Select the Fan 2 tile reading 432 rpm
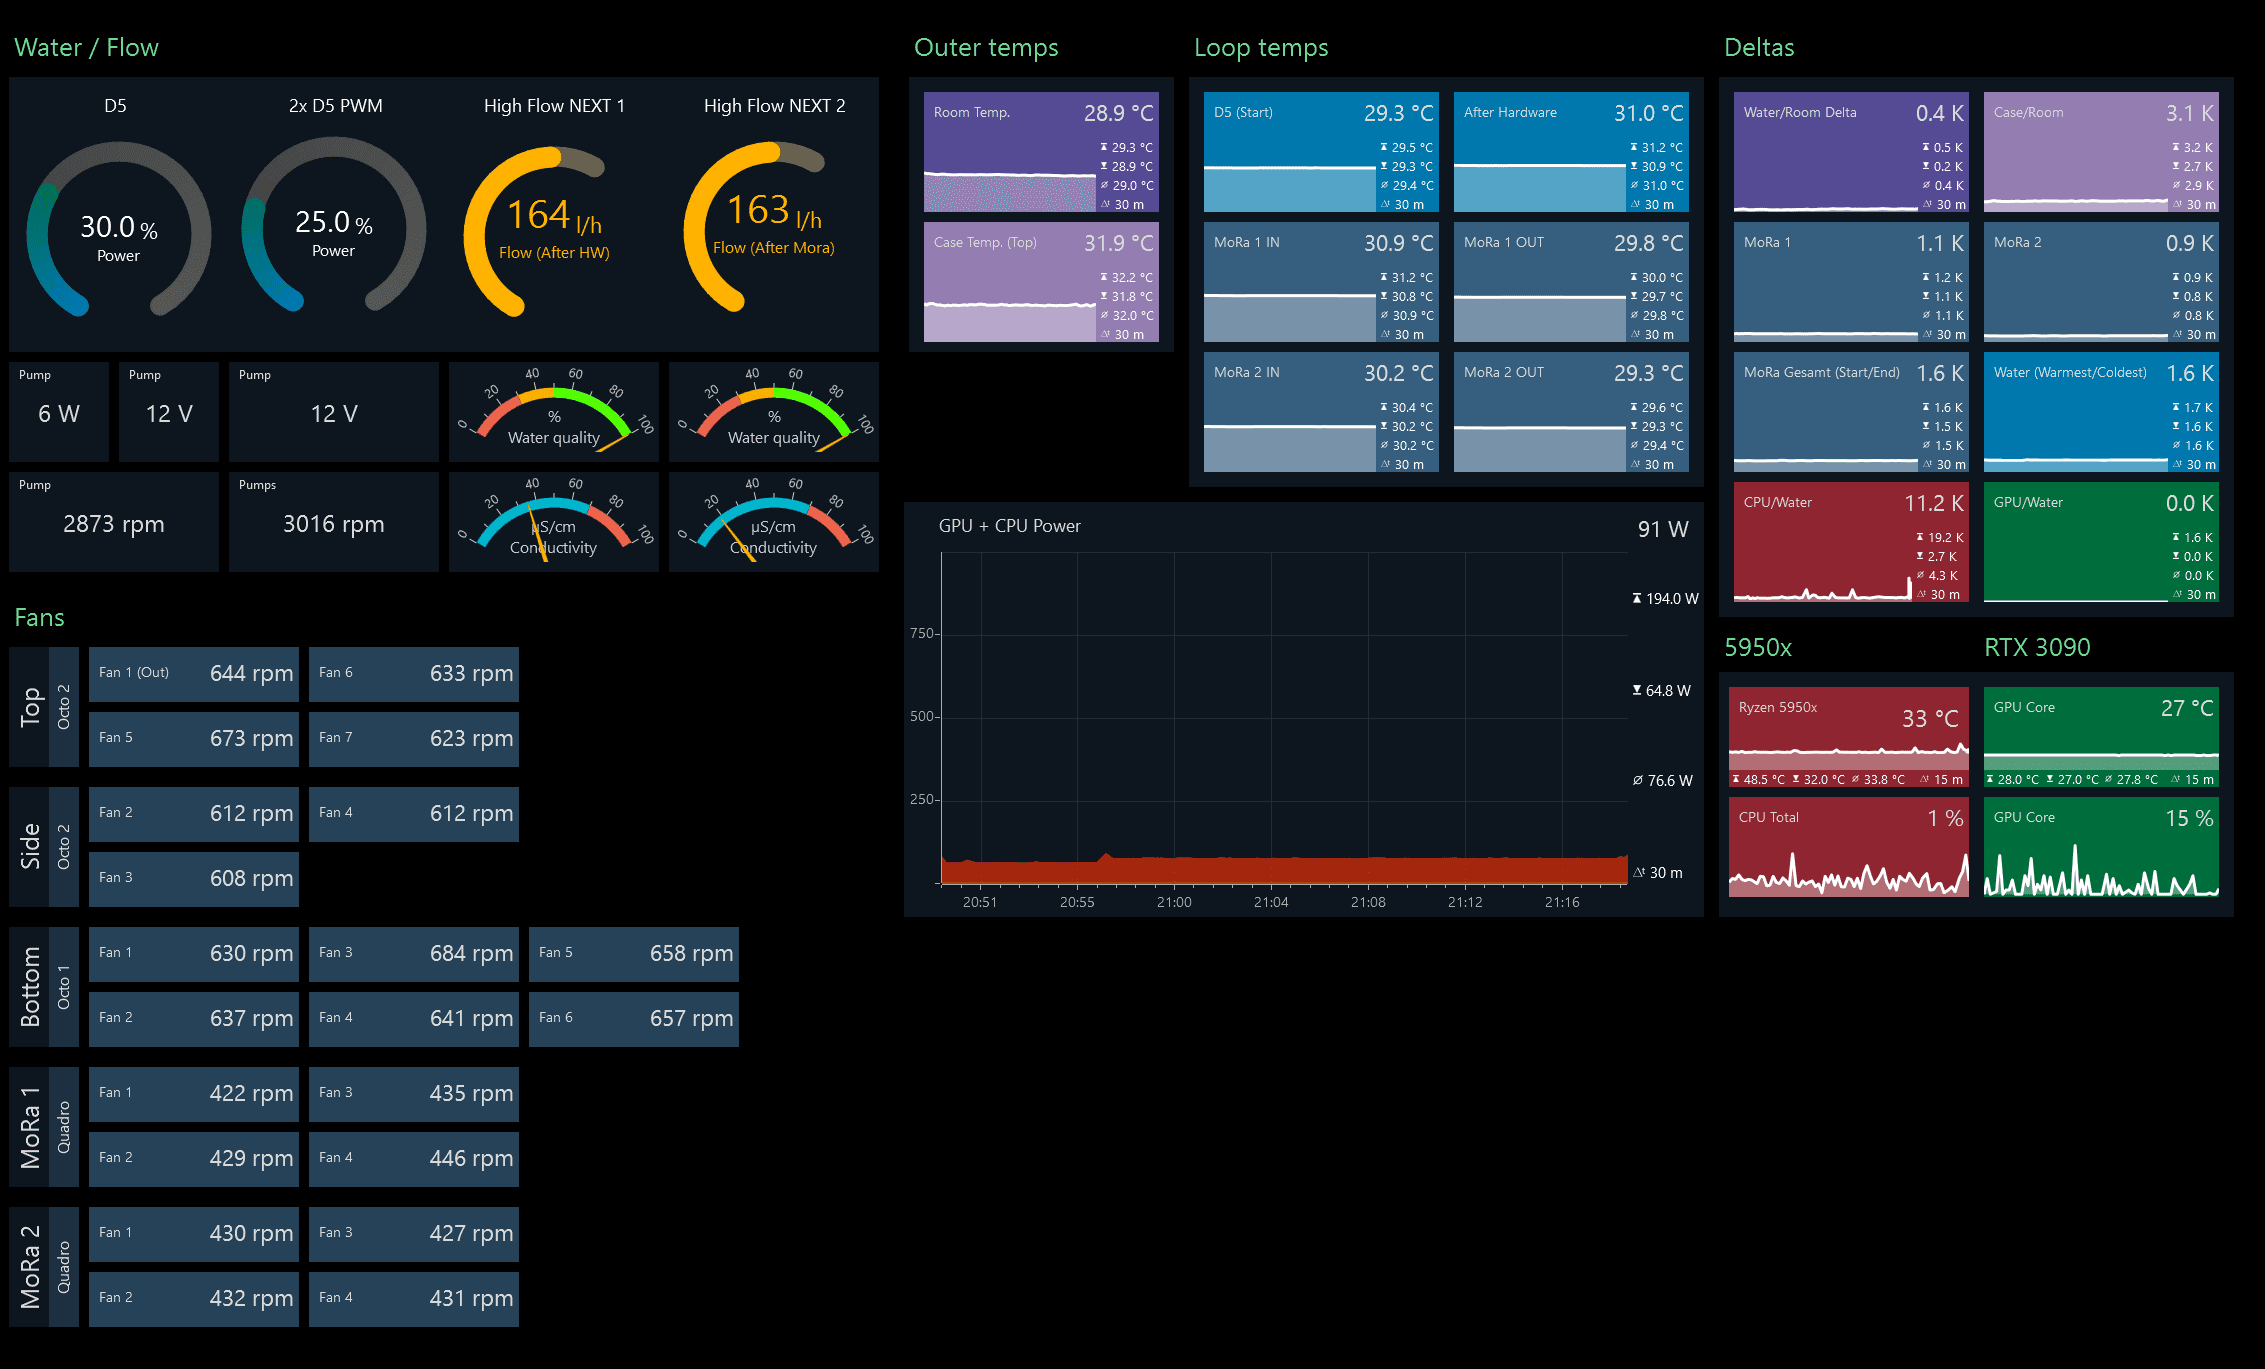This screenshot has height=1369, width=2265. point(194,1299)
